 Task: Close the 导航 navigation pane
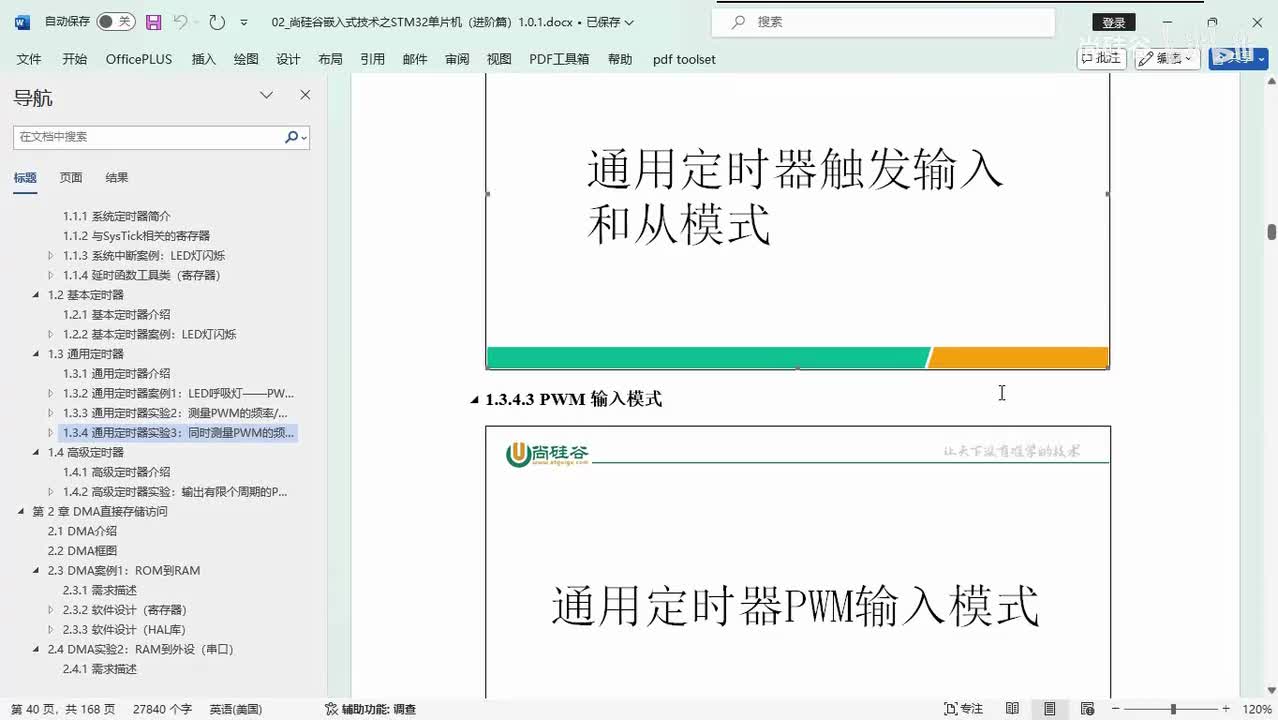point(305,95)
